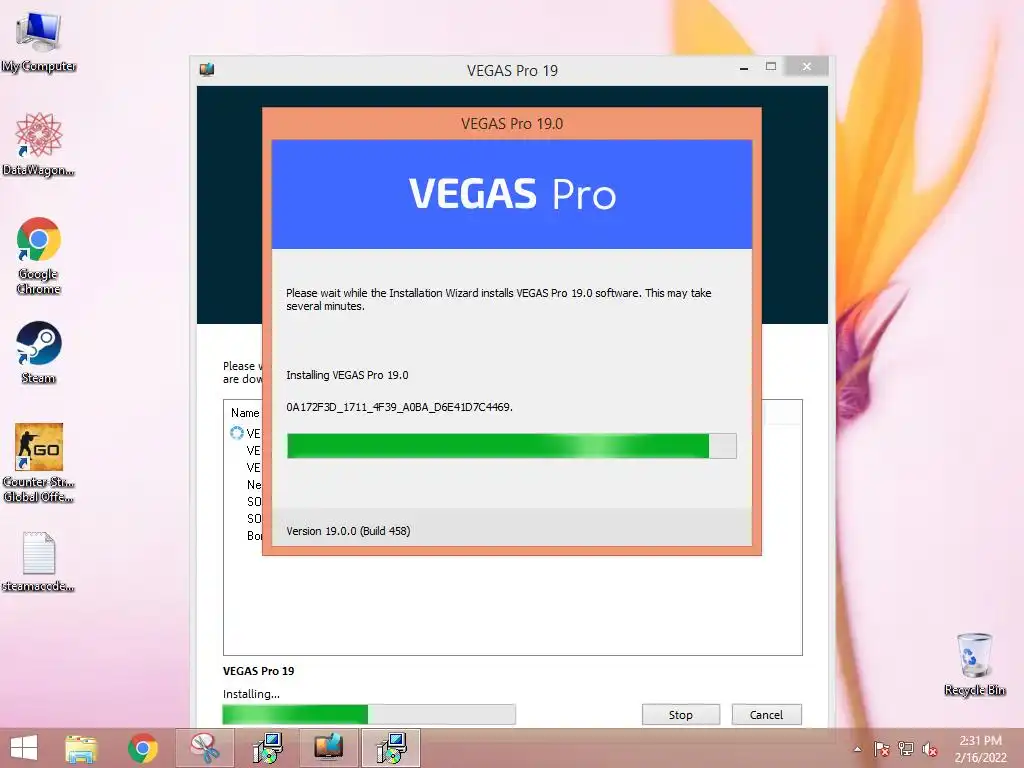Select the active installer taskbar icon
This screenshot has width=1024, height=768.
click(x=391, y=748)
